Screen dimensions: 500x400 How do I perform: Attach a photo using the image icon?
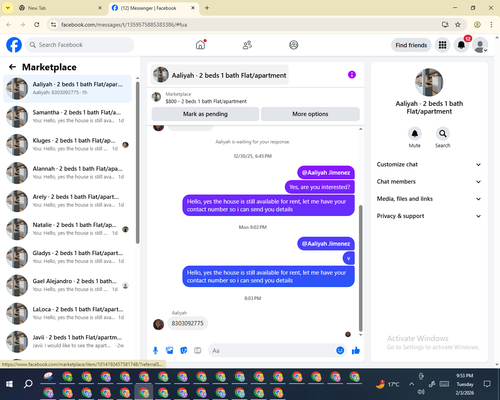(170, 350)
